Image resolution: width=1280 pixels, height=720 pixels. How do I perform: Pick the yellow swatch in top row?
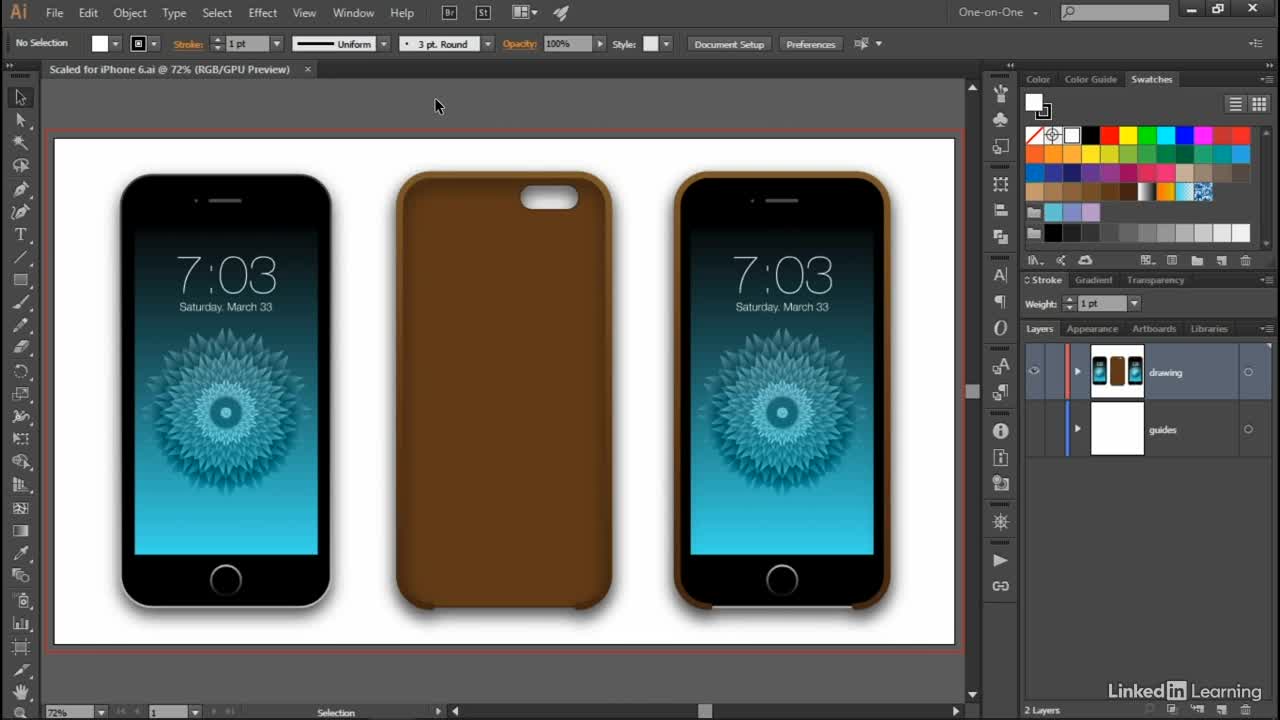[x=1128, y=135]
